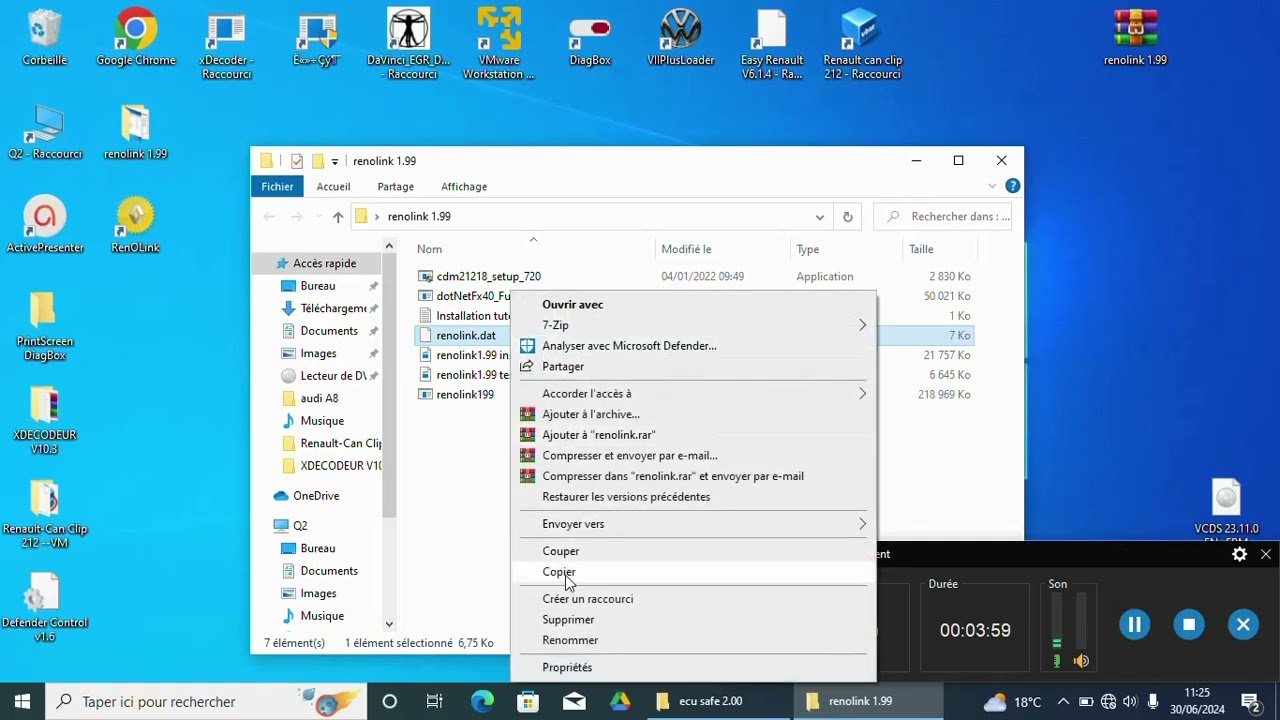Open OneDrive in the navigation pane
The image size is (1280, 720).
click(x=315, y=496)
